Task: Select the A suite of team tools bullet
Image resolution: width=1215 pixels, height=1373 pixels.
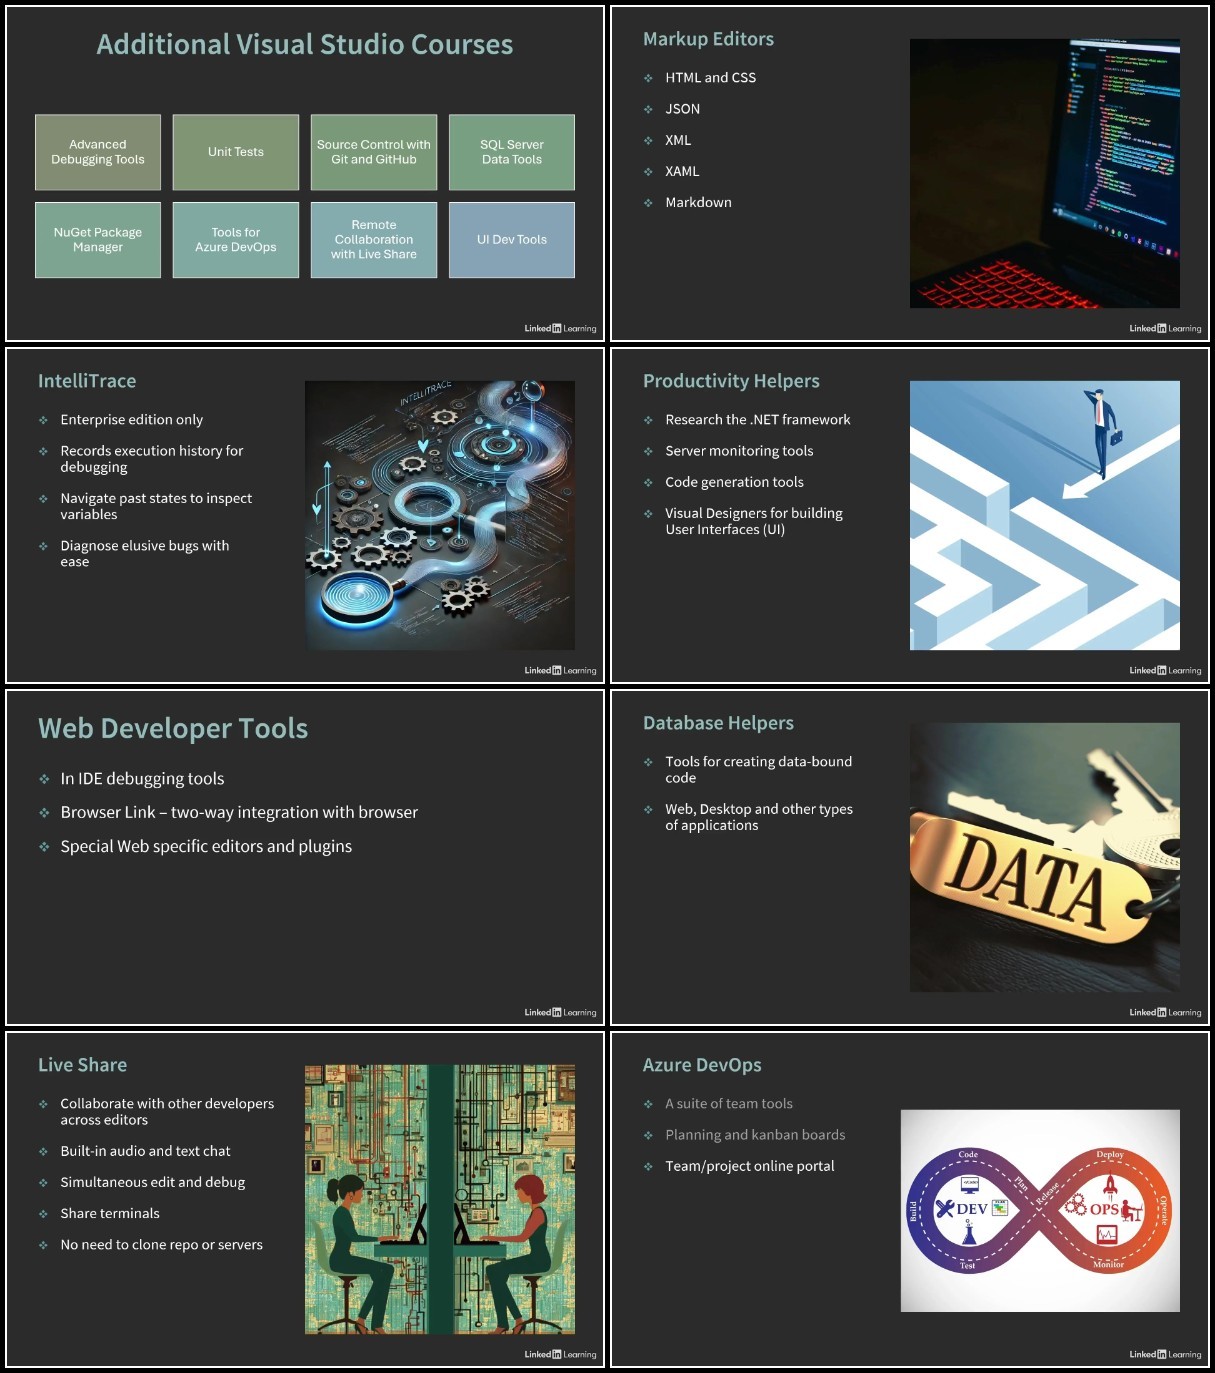Action: [729, 1104]
